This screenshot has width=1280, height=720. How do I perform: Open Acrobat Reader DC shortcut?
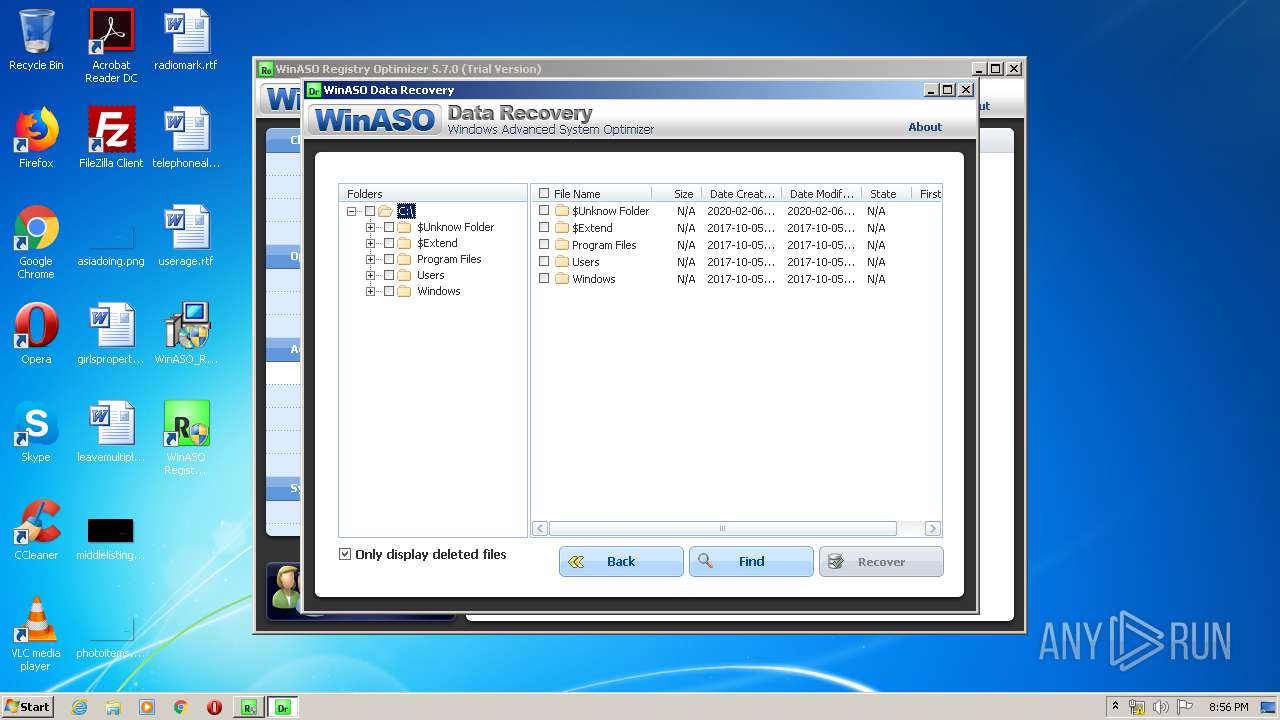tap(111, 46)
